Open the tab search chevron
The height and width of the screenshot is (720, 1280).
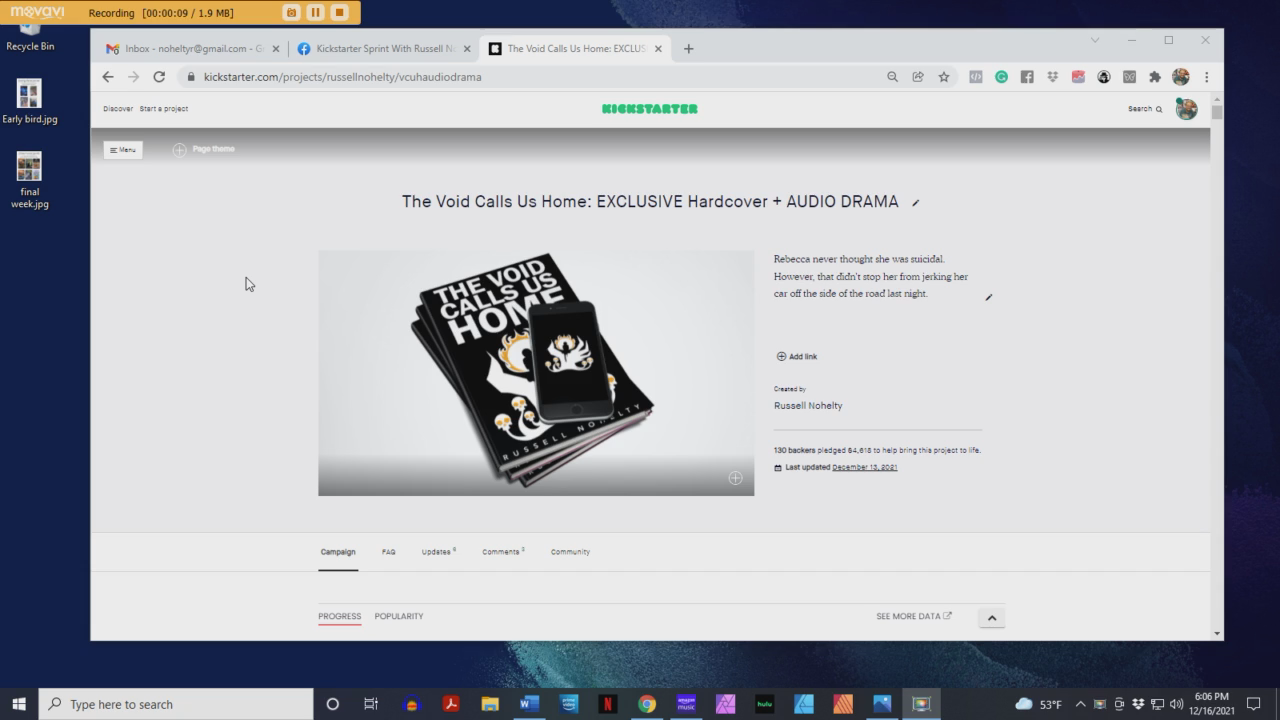point(1095,40)
